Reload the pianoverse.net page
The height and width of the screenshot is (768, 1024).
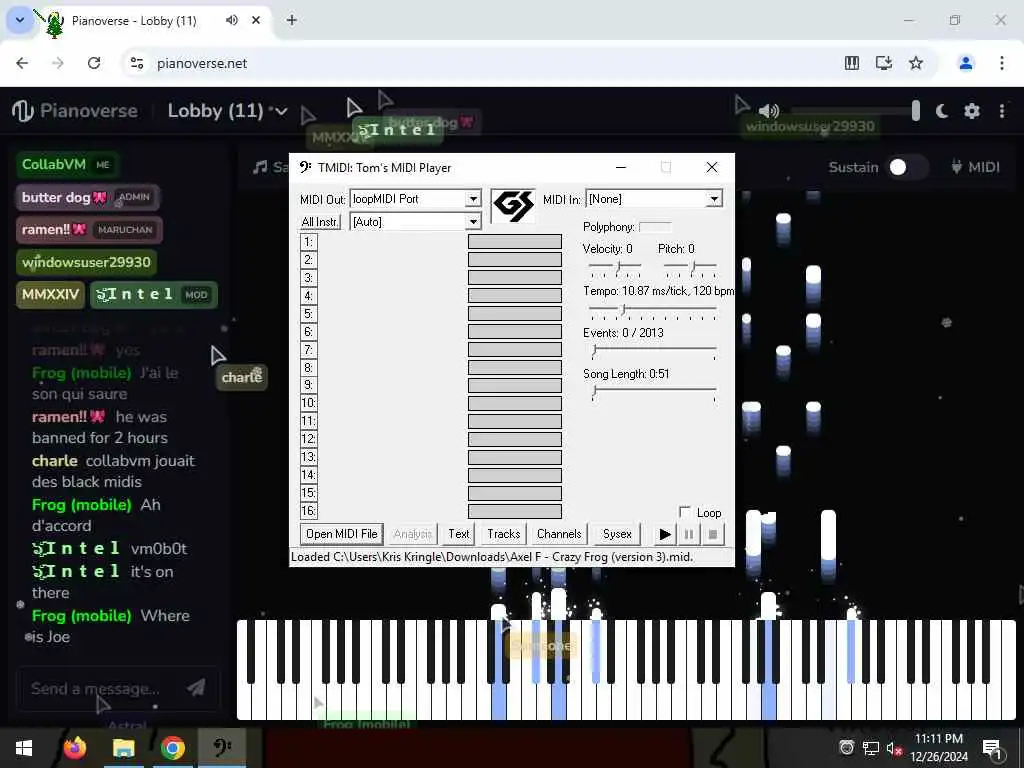94,63
